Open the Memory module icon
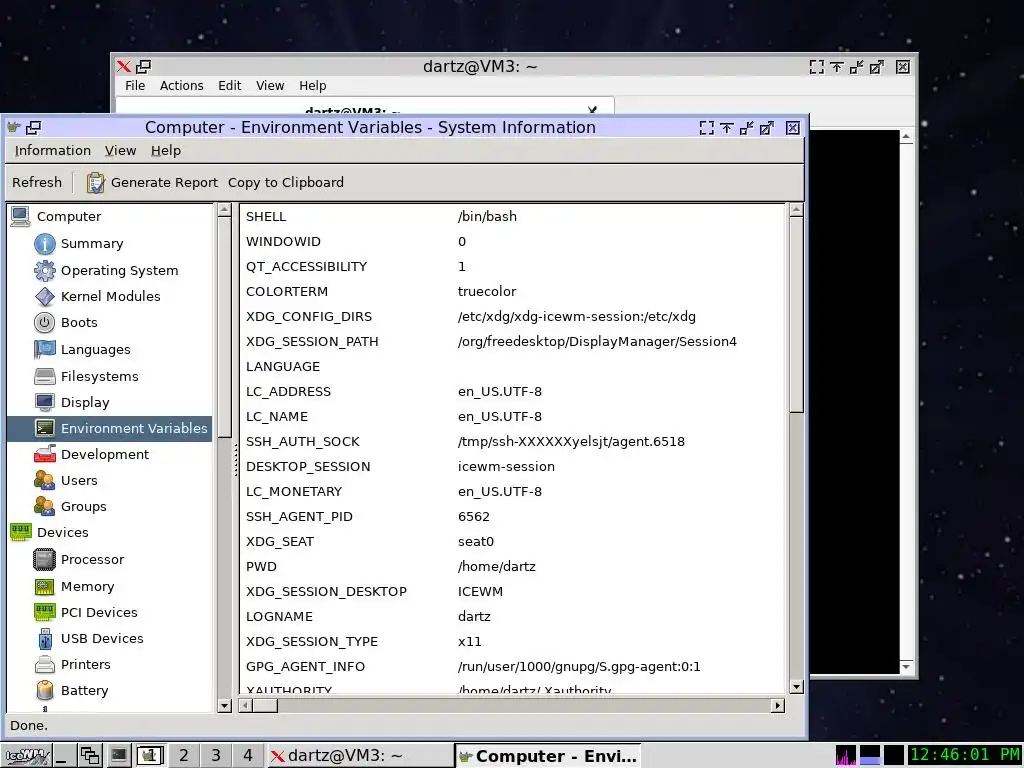This screenshot has width=1024, height=768. 44,586
